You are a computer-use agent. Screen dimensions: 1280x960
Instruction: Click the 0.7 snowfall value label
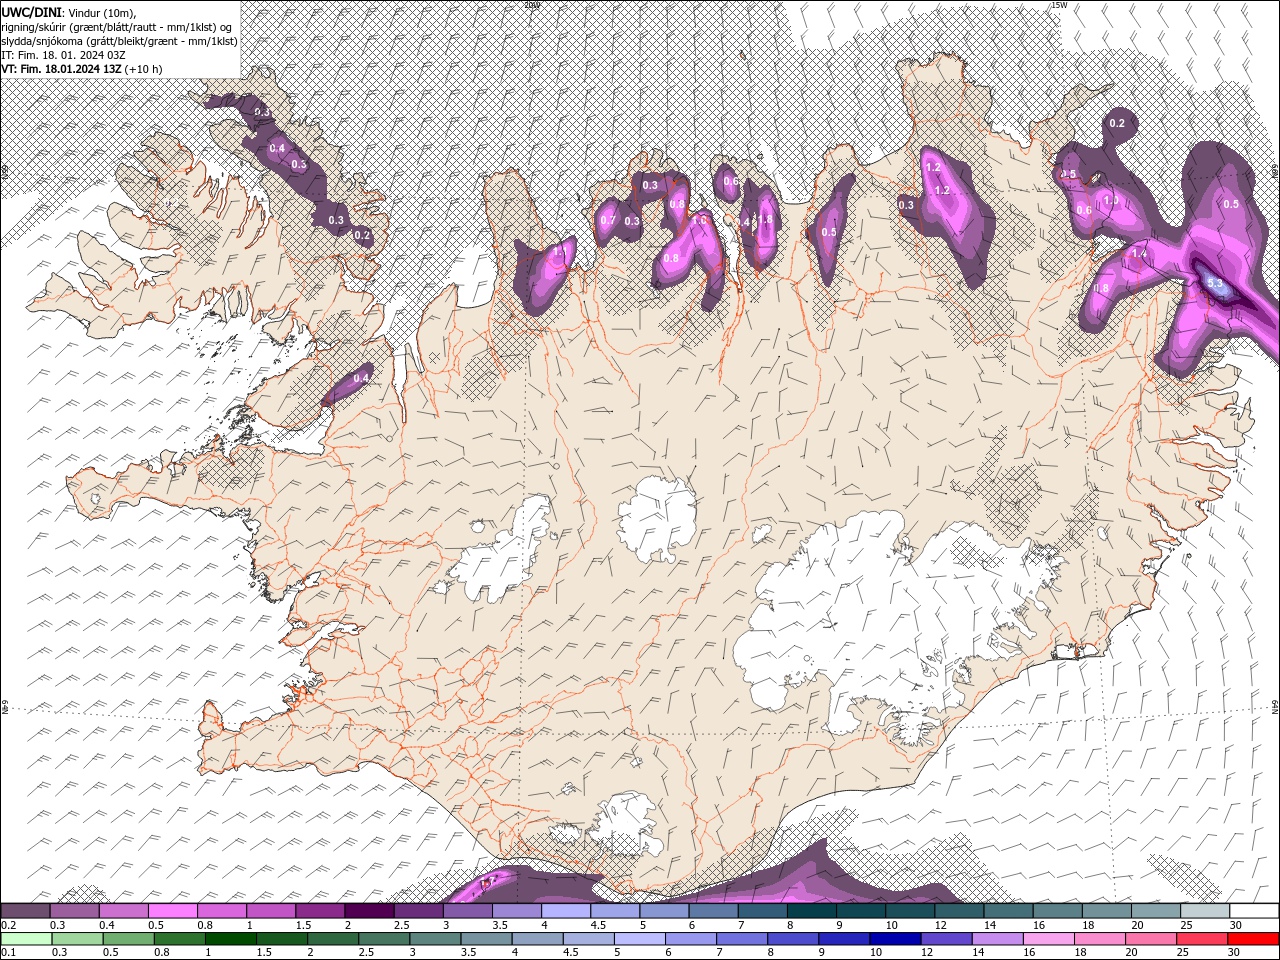[608, 220]
